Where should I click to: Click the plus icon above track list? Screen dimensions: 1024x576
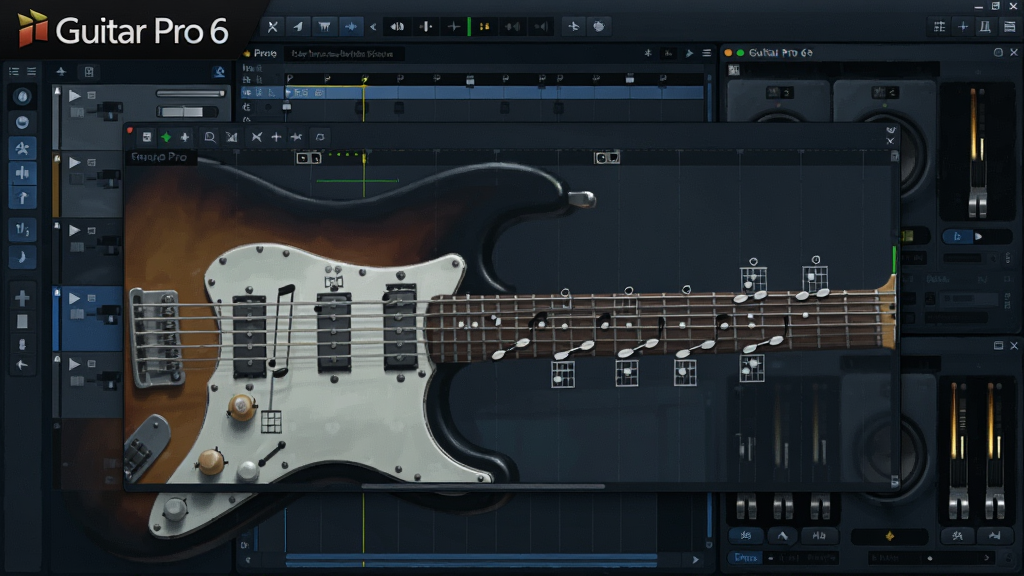(61, 71)
